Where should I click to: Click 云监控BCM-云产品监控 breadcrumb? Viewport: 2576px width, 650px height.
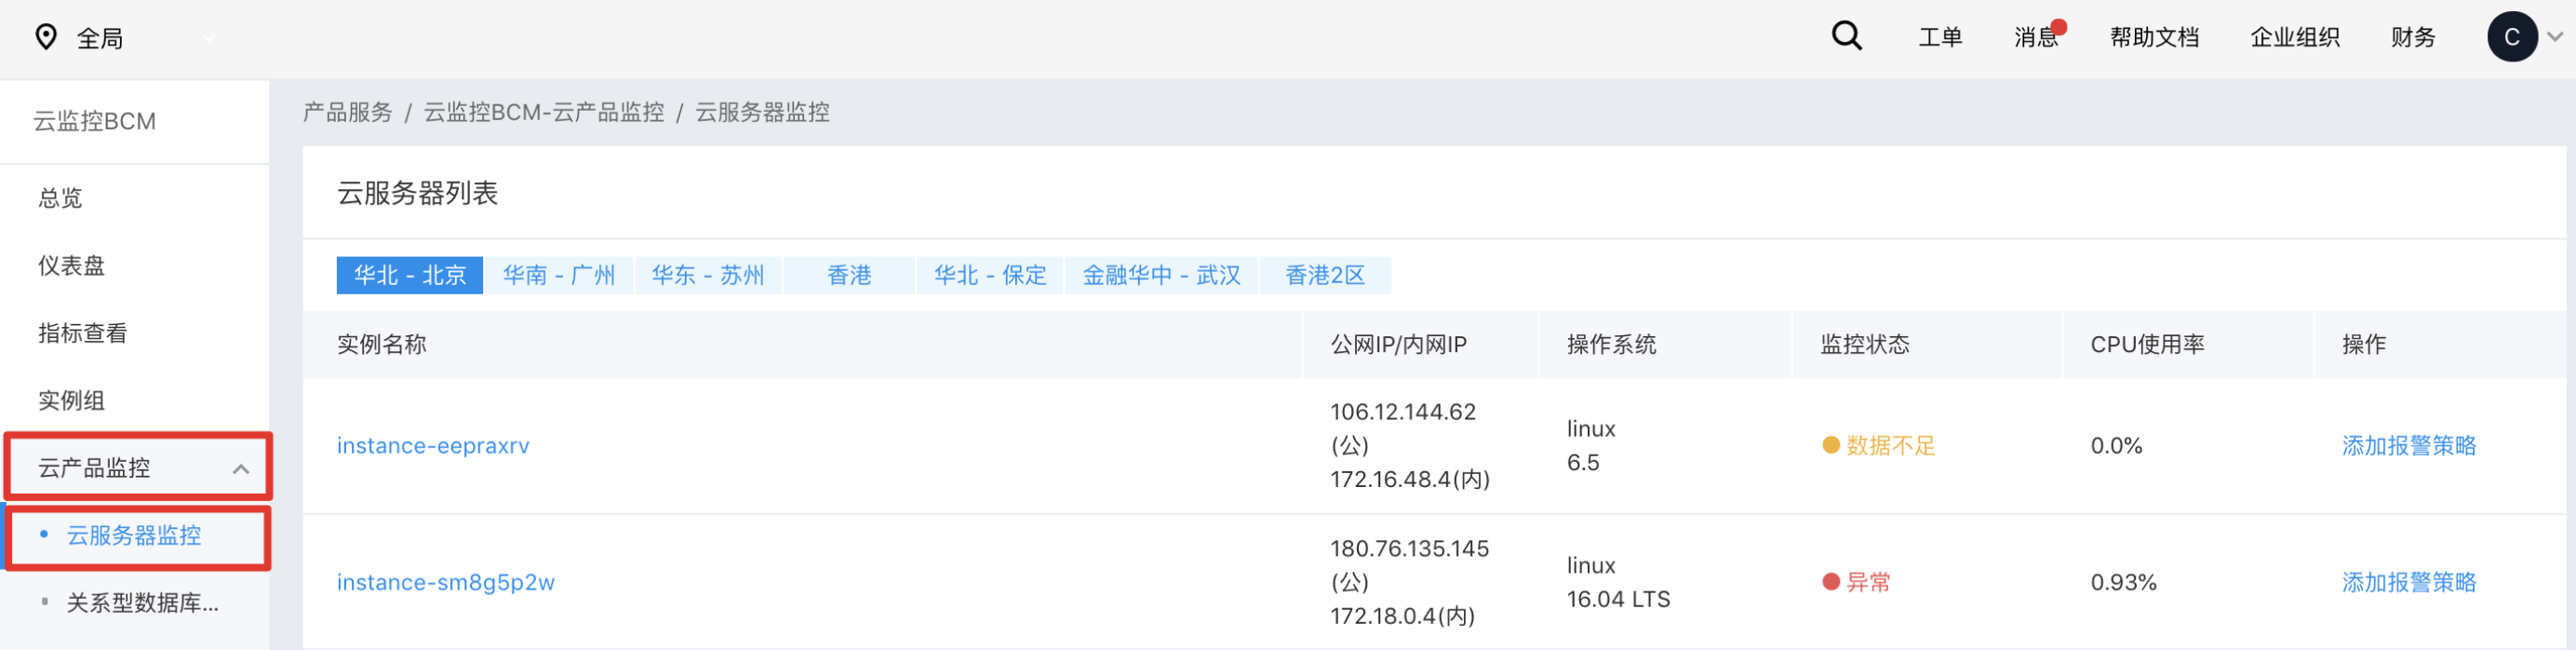[543, 112]
